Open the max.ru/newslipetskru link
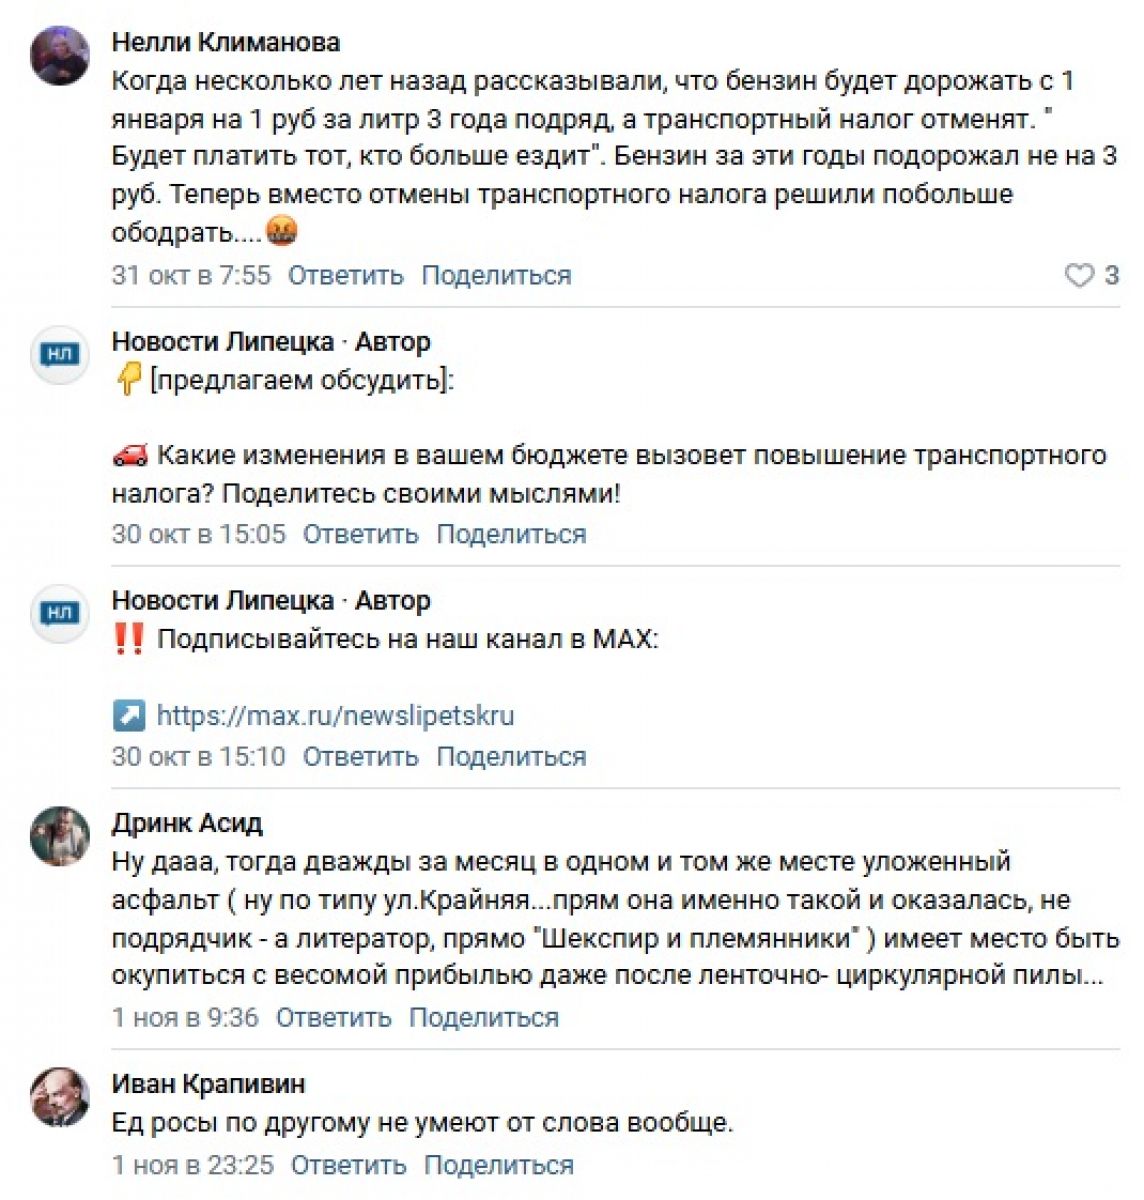This screenshot has width=1144, height=1200. tap(335, 716)
